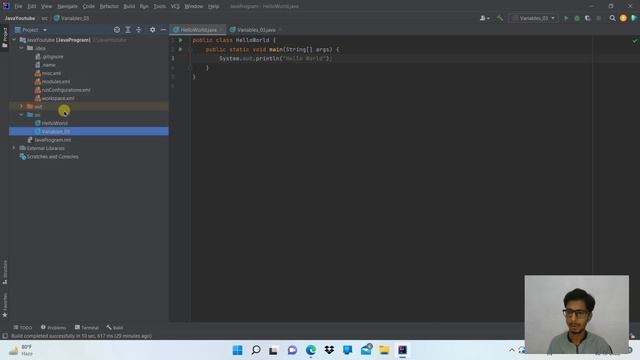This screenshot has width=640, height=360.
Task: Open Dropbox from the taskbar
Action: click(x=329, y=350)
